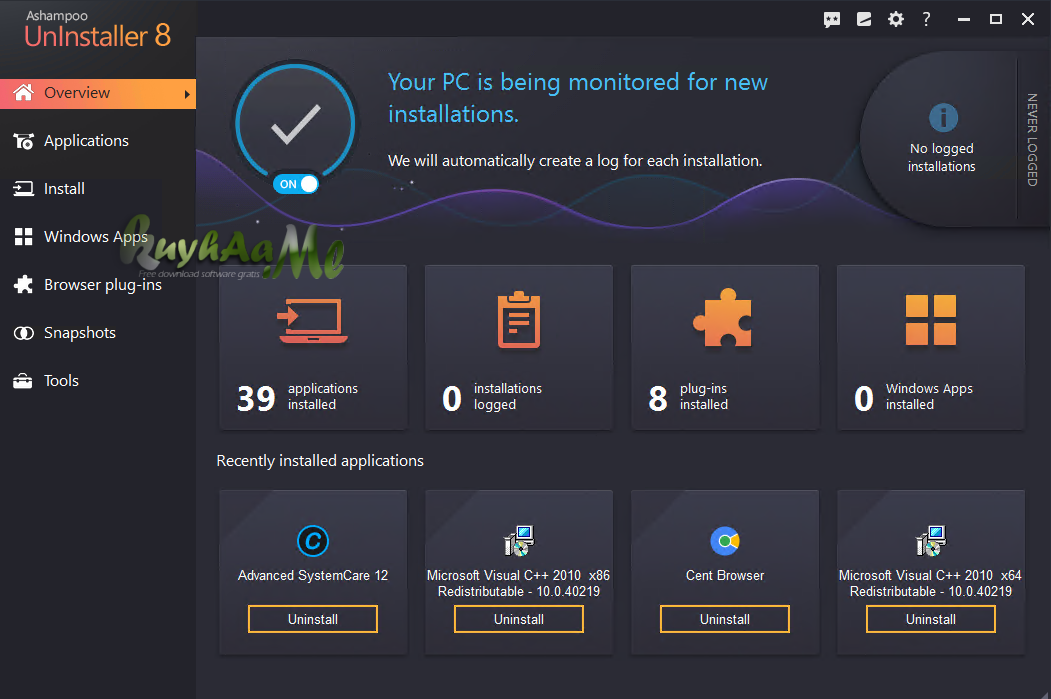
Task: Open the 0 Windows Apps installed tile
Action: tap(930, 347)
